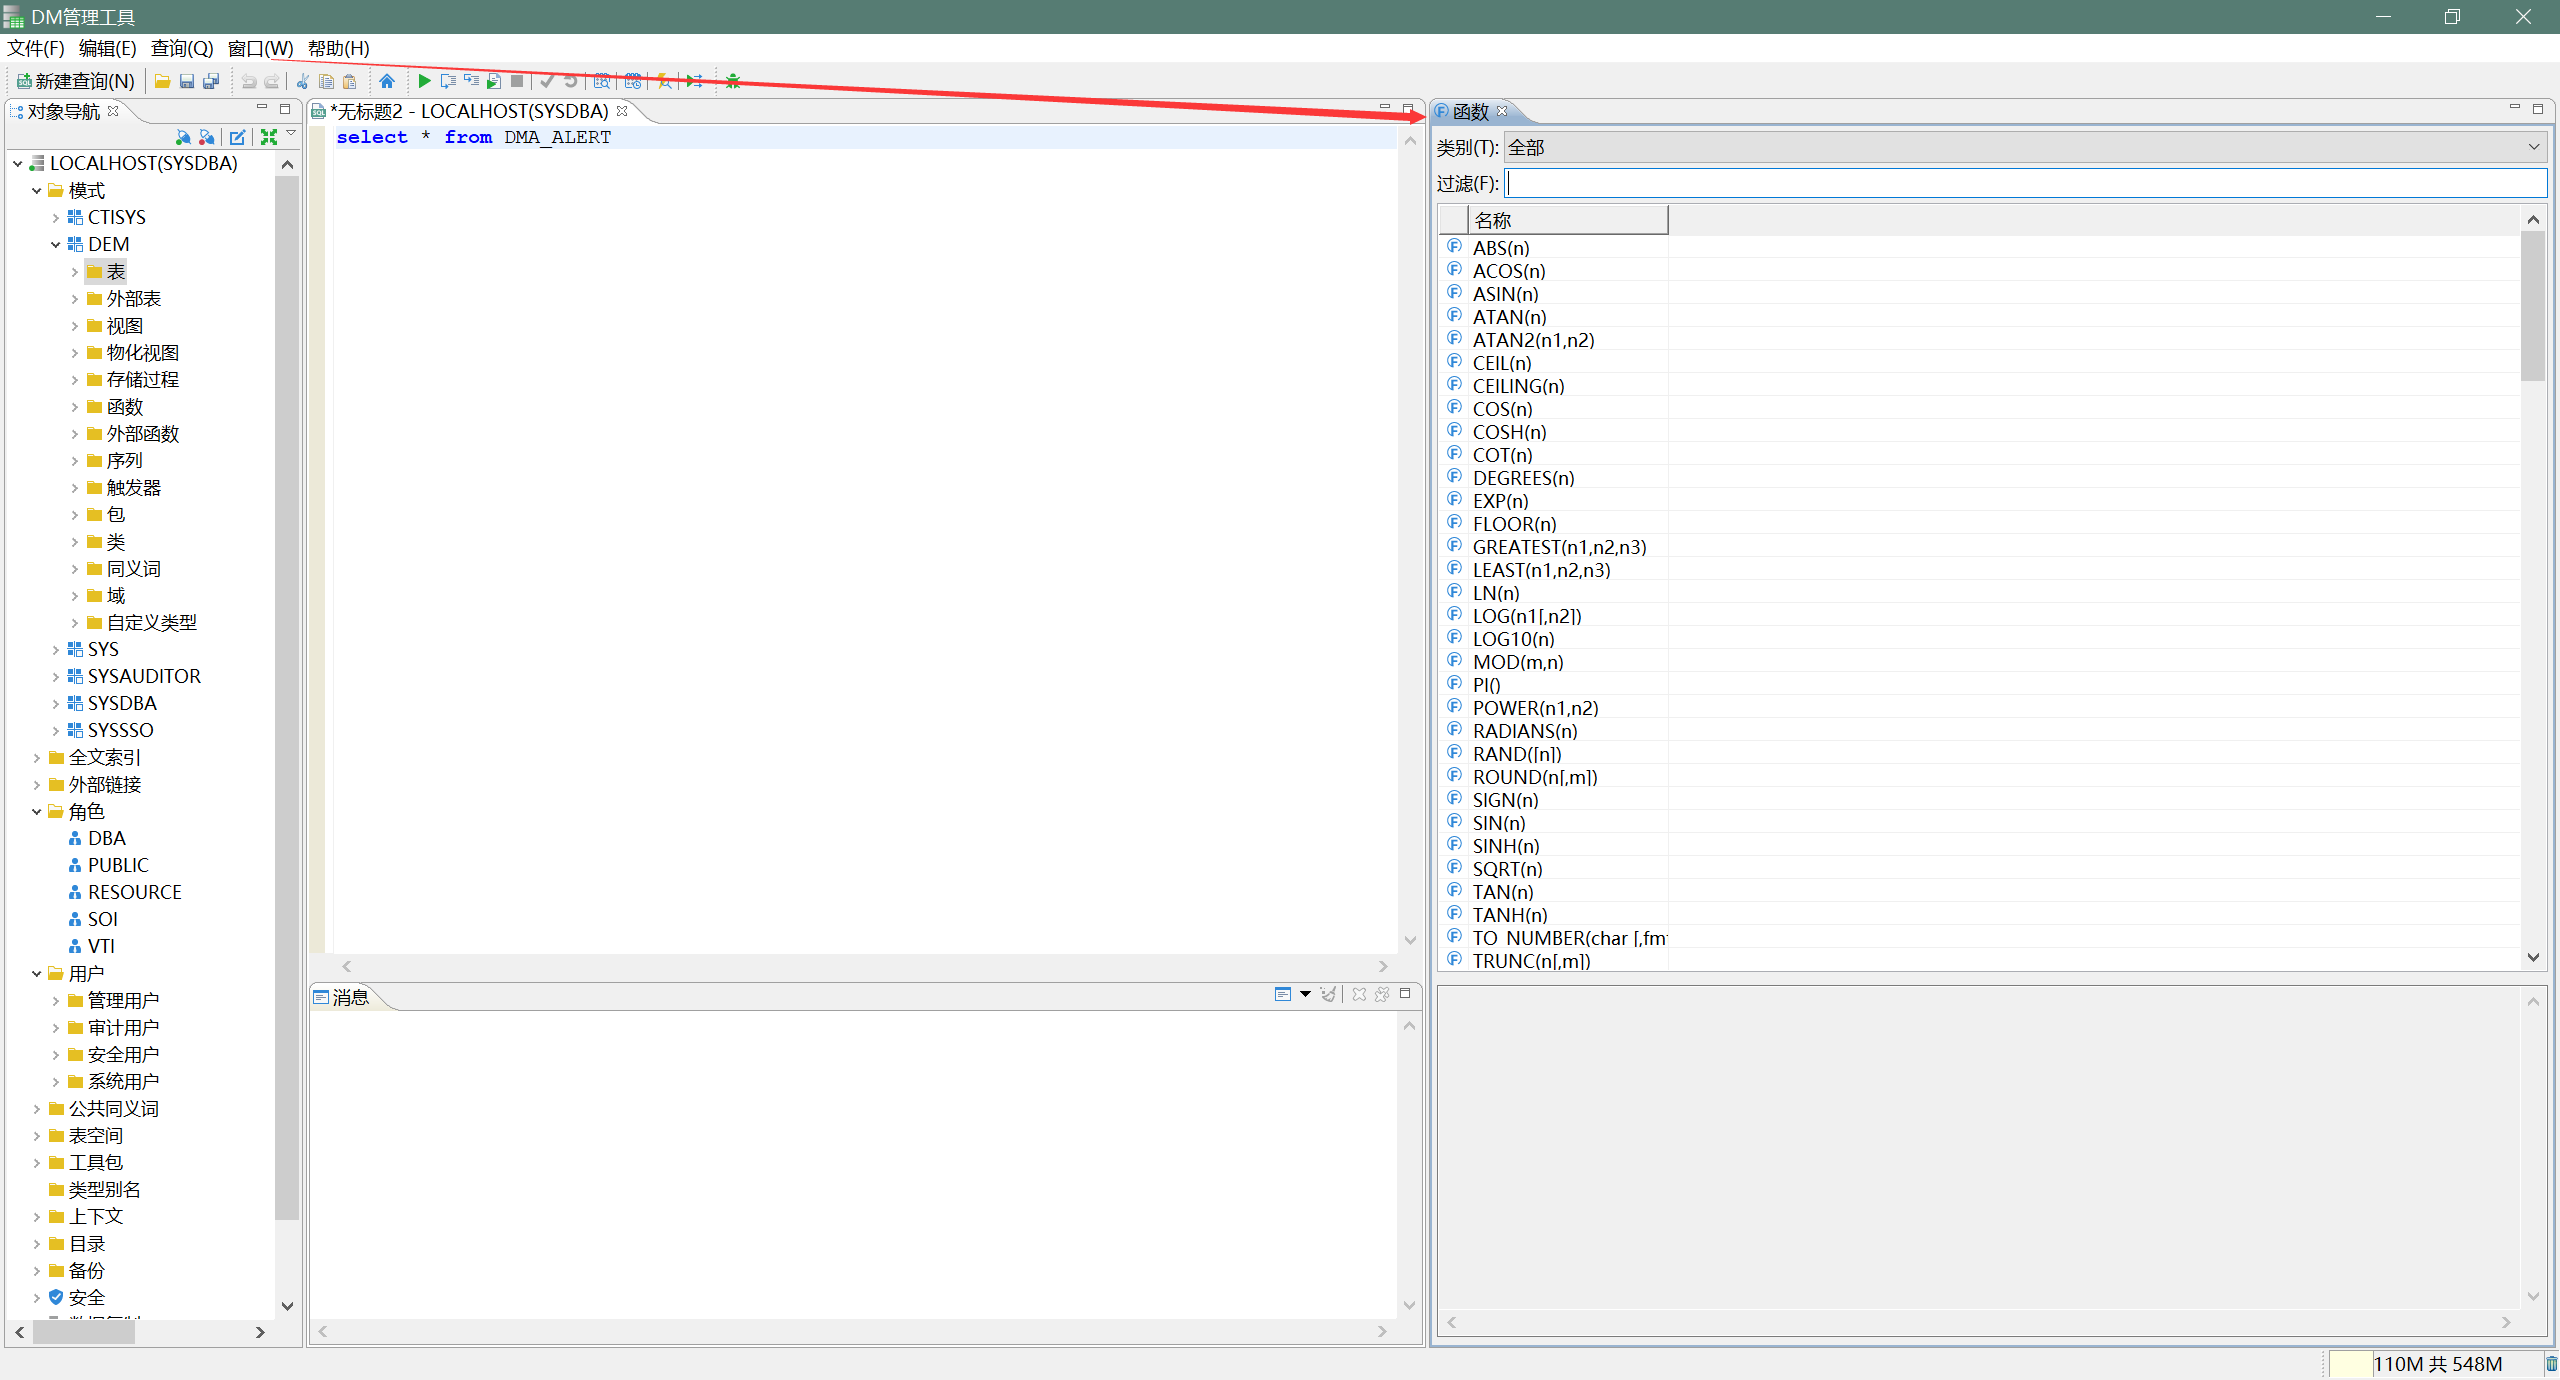The image size is (2560, 1380).
Task: Select the RESOURCE role in tree
Action: point(134,892)
